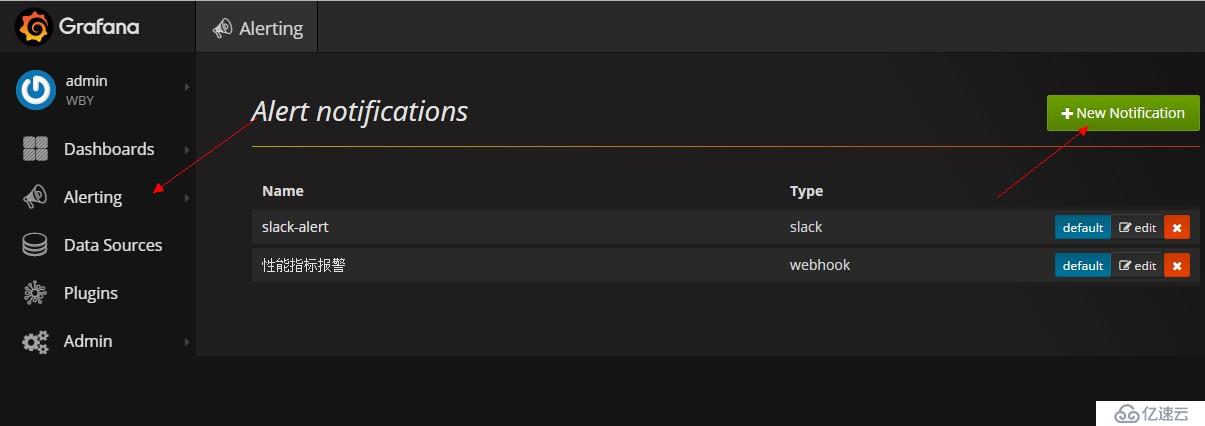Edit the 性能指标报警 webhook notification
The image size is (1205, 426).
[x=1138, y=266]
